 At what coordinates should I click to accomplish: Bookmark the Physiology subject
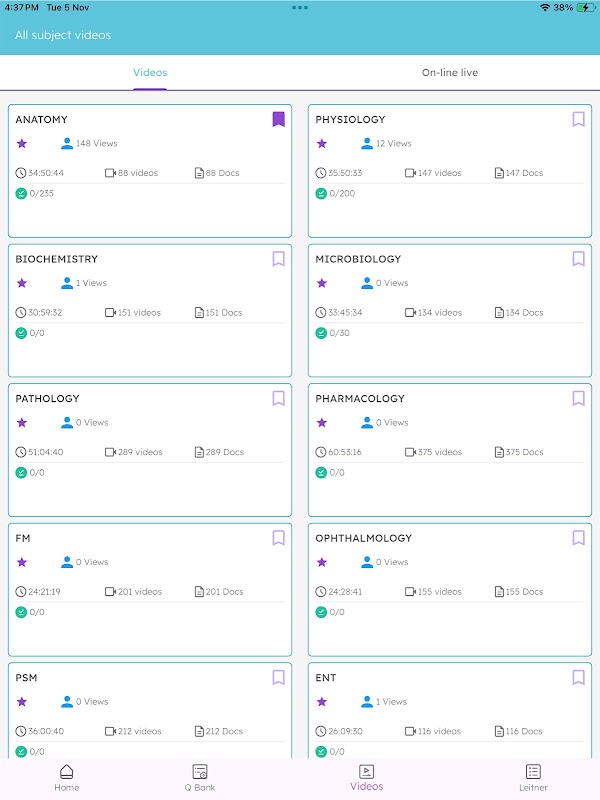click(578, 120)
